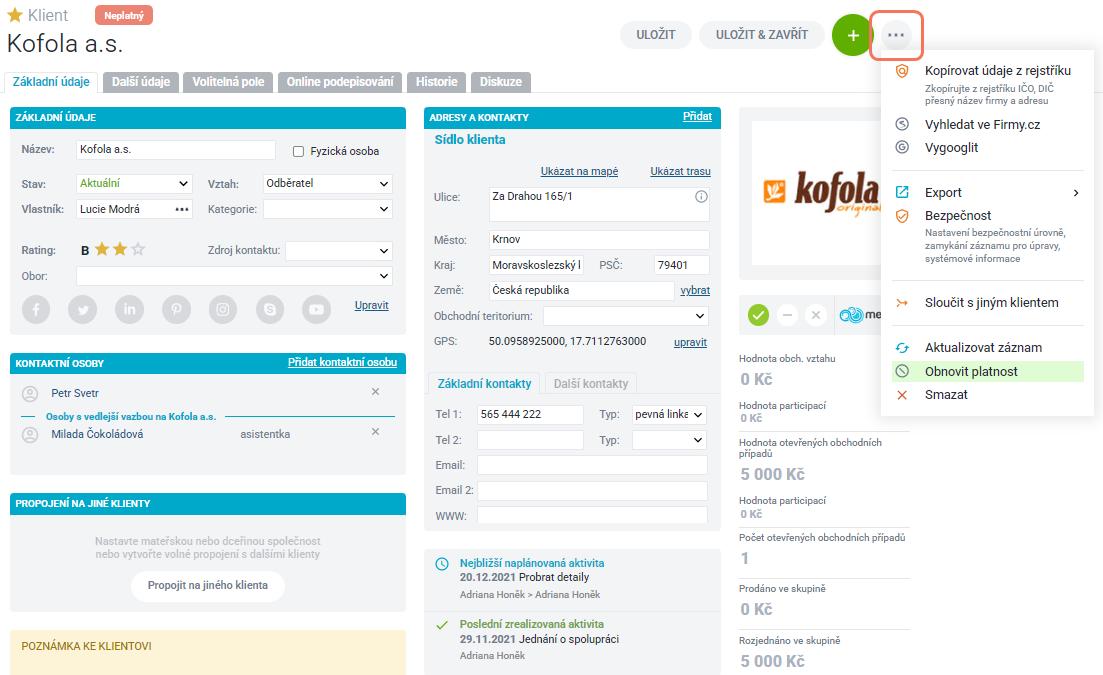The width and height of the screenshot is (1103, 675).
Task: Click the info icon in Ulice field
Action: click(x=701, y=196)
